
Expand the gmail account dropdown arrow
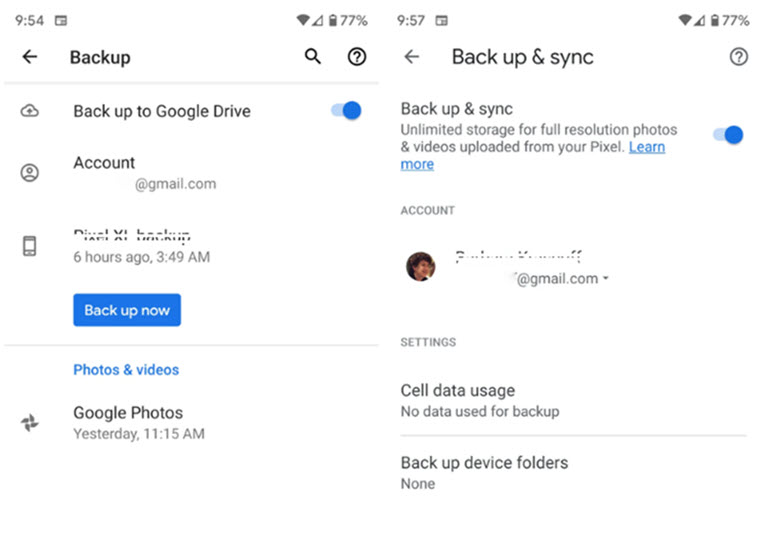pos(606,278)
